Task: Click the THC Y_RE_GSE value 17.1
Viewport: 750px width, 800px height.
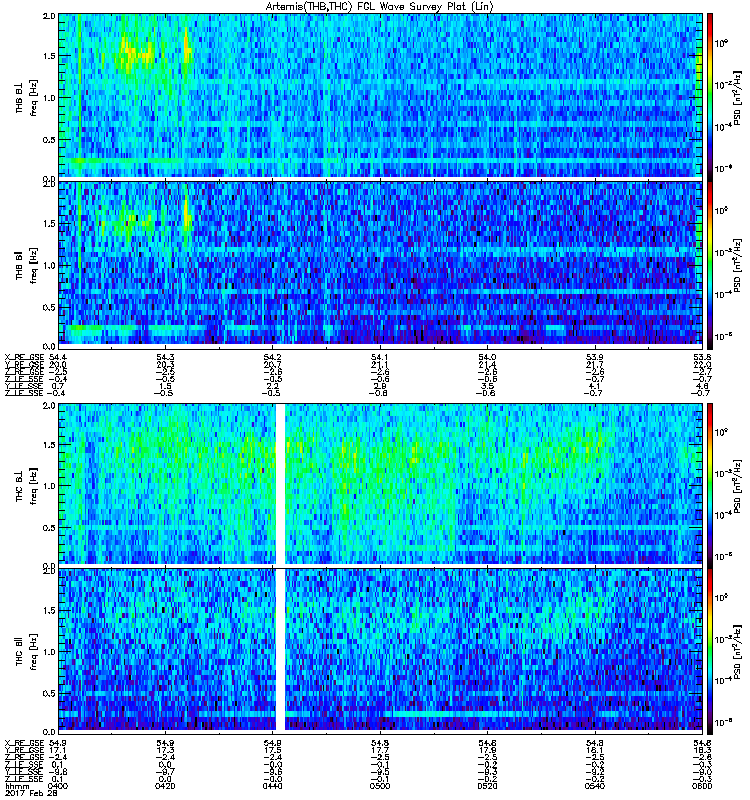Action: coord(58,751)
